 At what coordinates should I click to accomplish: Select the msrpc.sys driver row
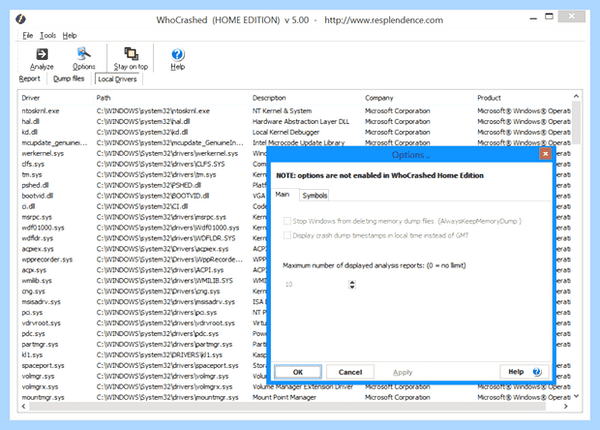pyautogui.click(x=143, y=217)
